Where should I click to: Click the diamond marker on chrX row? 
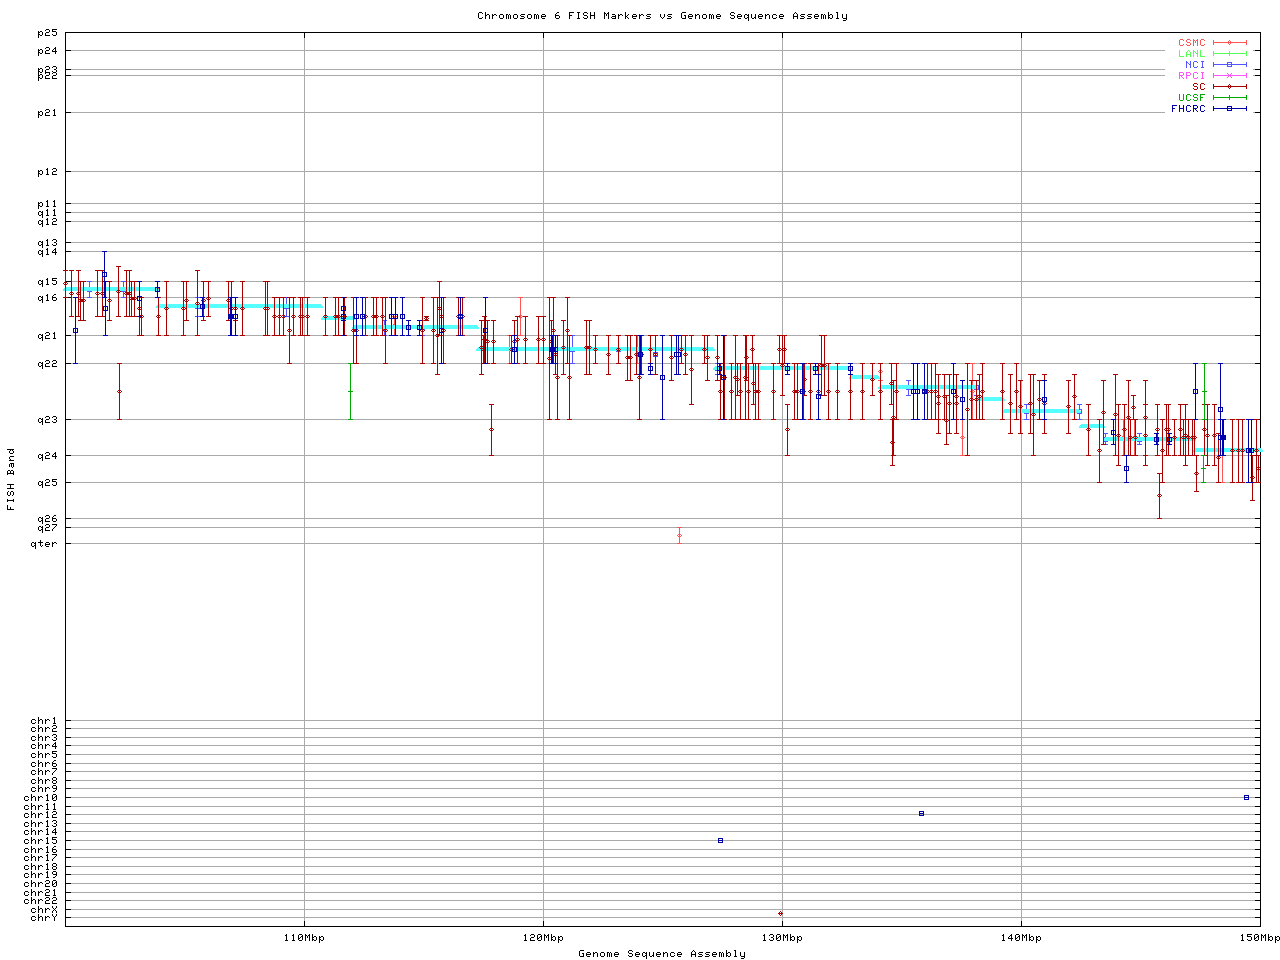[x=780, y=913]
